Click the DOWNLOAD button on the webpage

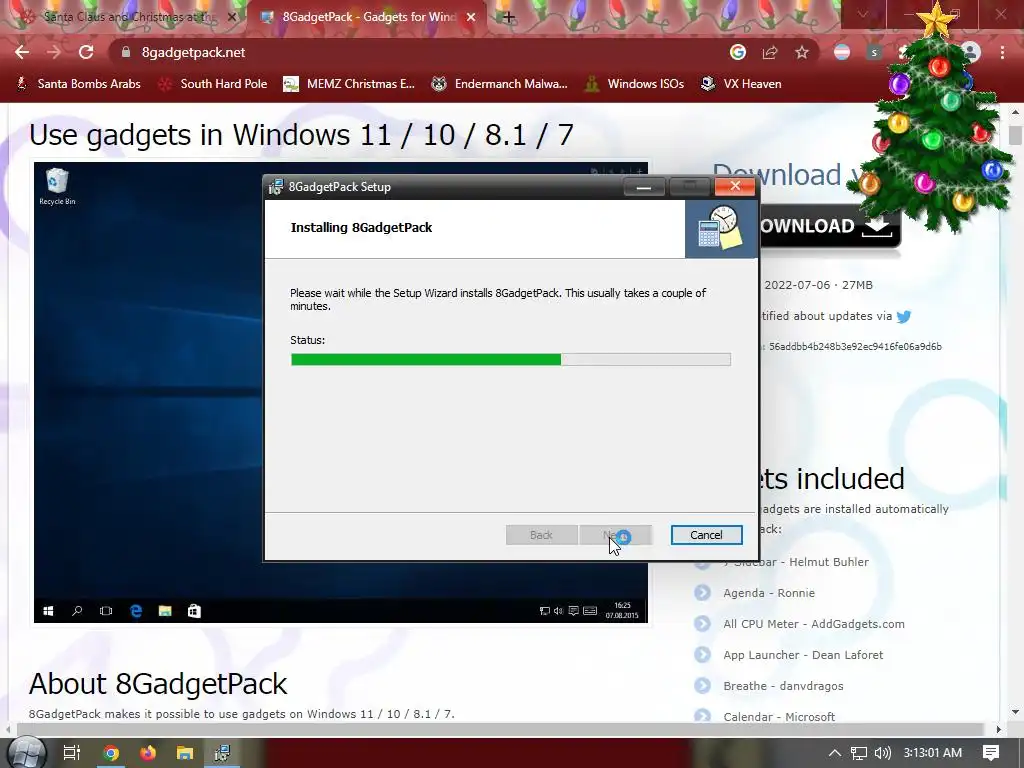click(827, 226)
